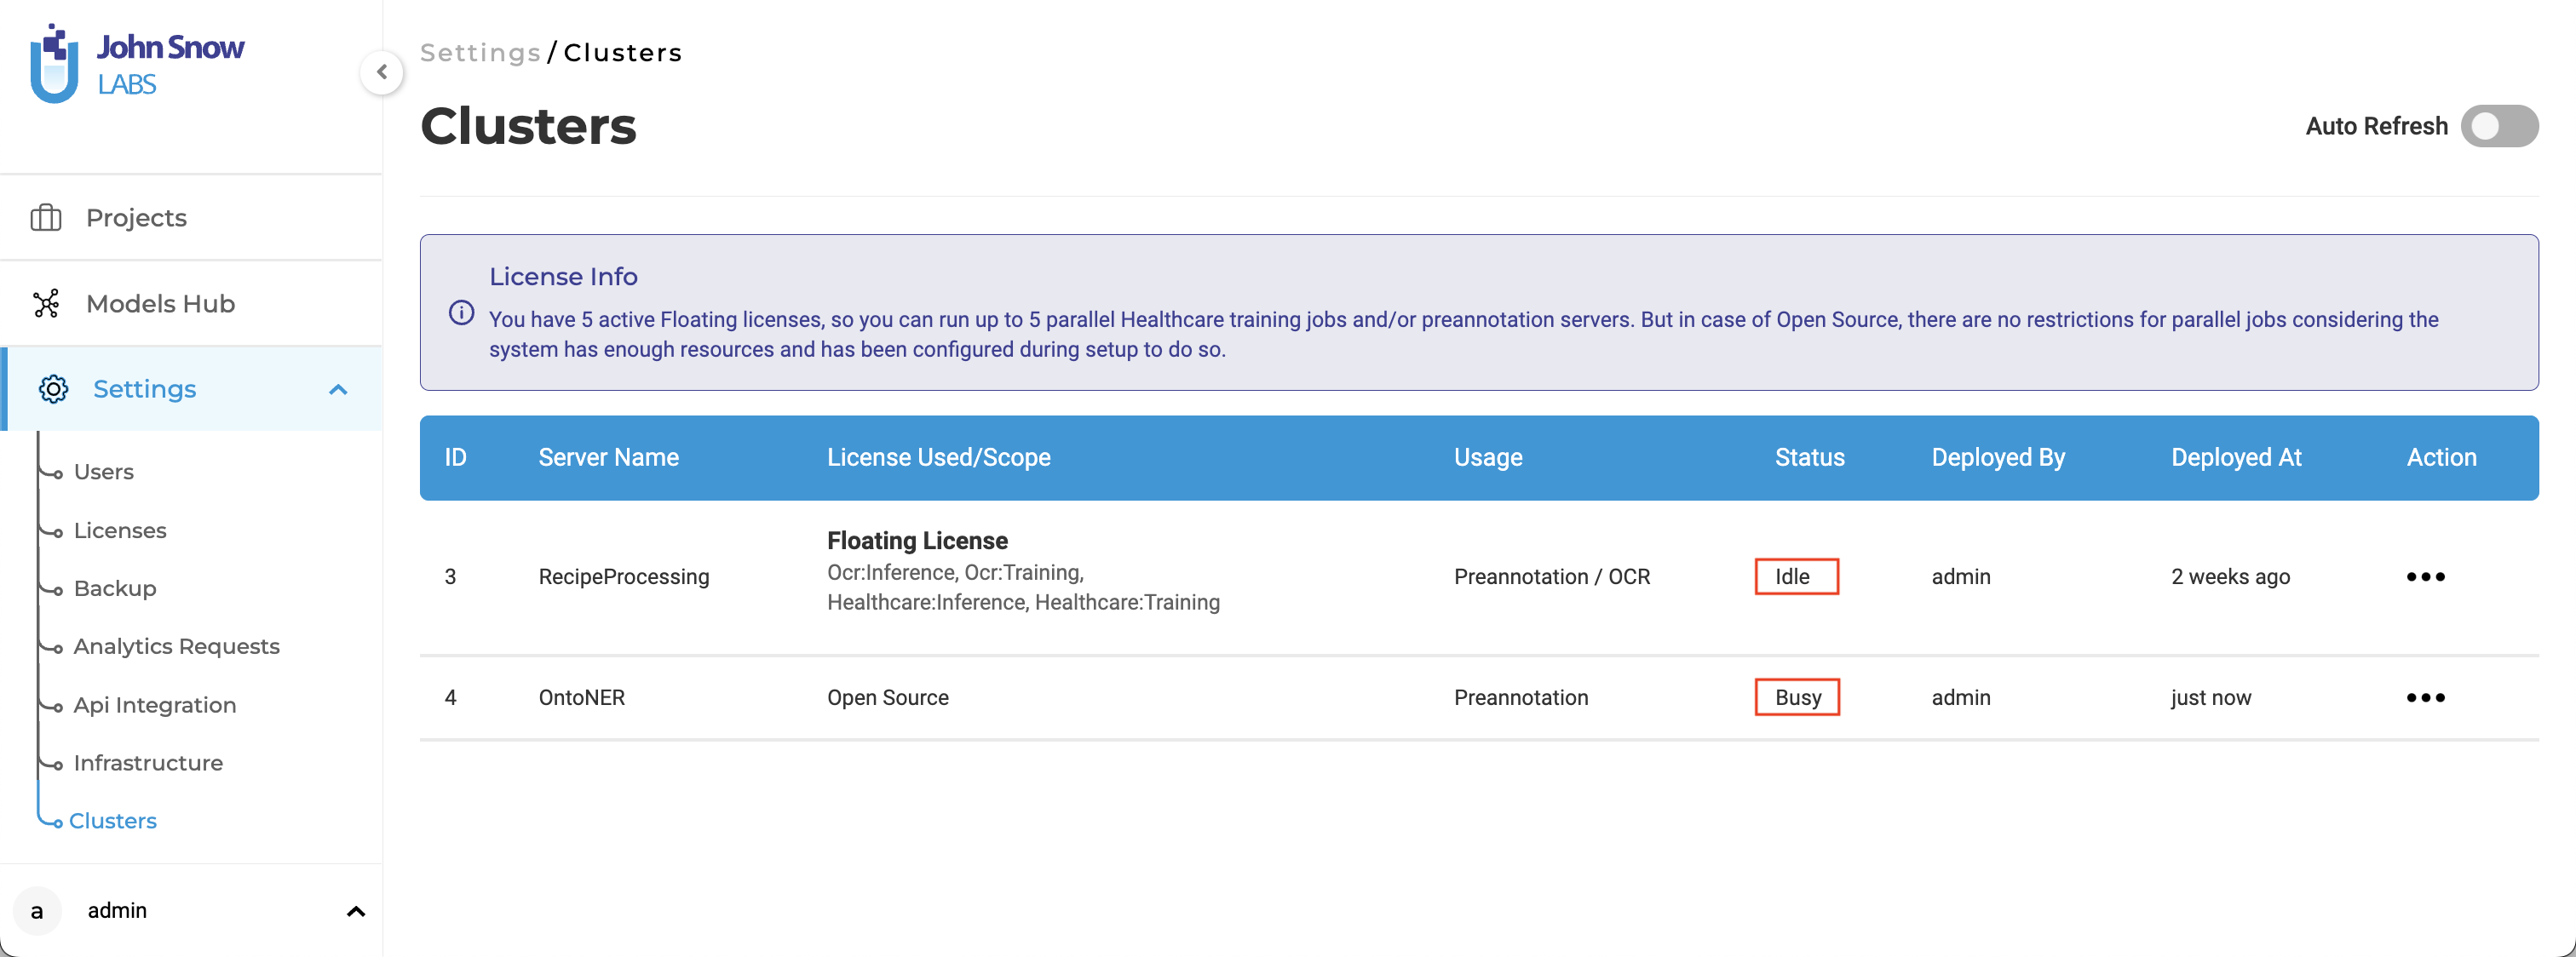The height and width of the screenshot is (957, 2576).
Task: Collapse the sidebar with the arrow button
Action: [381, 72]
